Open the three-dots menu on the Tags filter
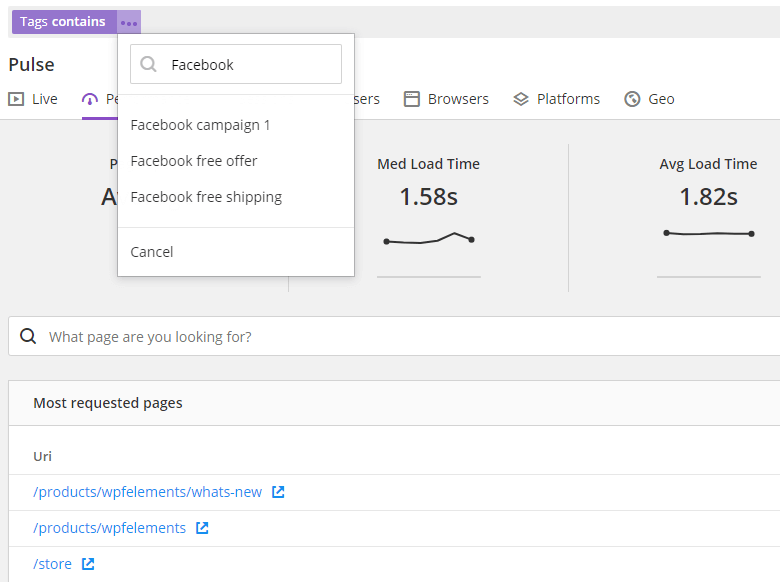780x582 pixels. point(129,22)
